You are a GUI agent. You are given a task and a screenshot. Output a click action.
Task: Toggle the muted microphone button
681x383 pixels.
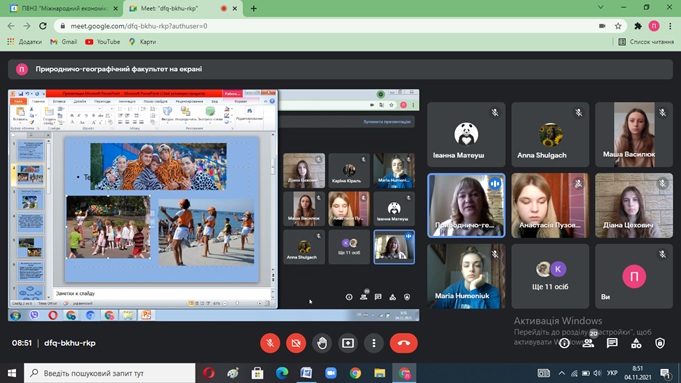click(x=270, y=343)
